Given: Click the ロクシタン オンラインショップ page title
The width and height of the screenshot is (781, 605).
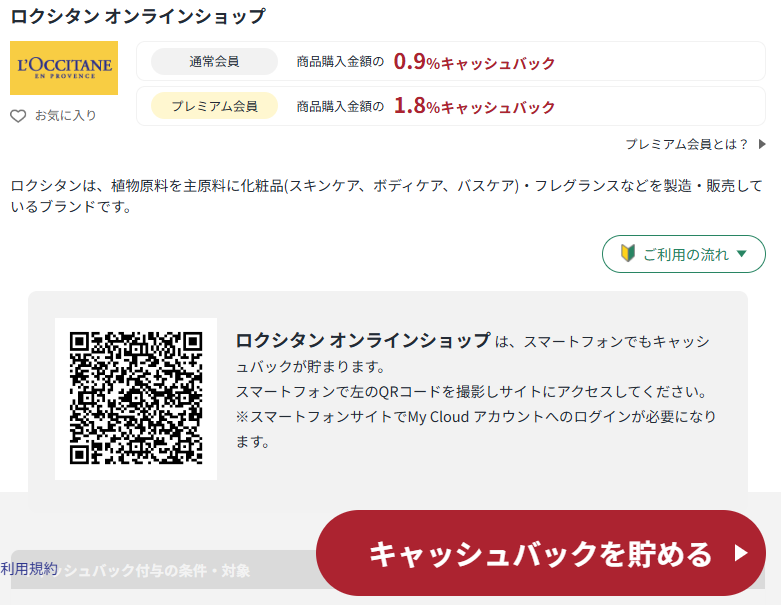Looking at the screenshot, I should (138, 16).
